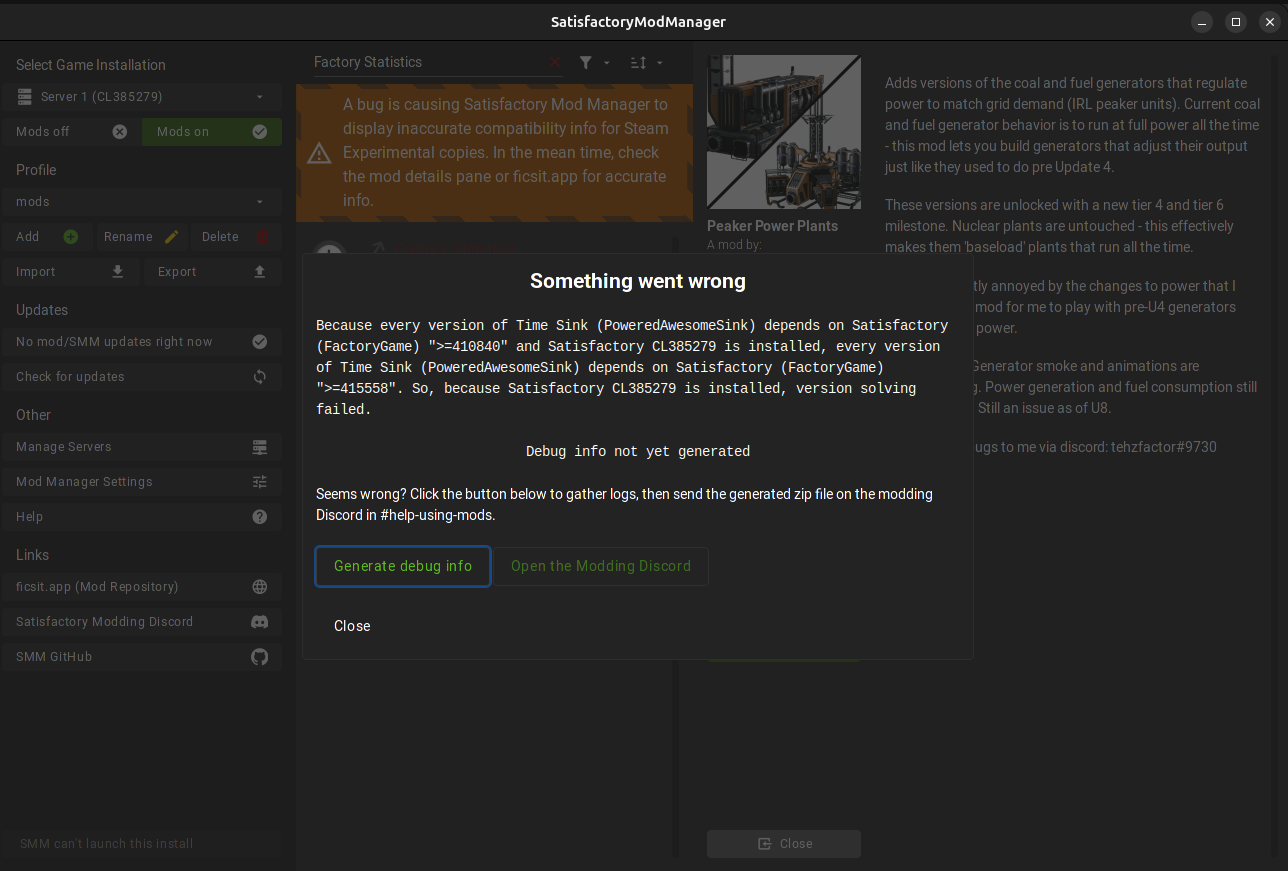The width and height of the screenshot is (1288, 871).
Task: Open the mod filter dropdown
Action: 594,62
